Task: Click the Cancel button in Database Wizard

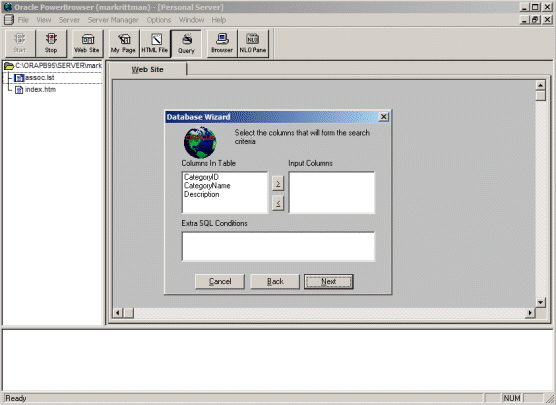Action: pos(220,282)
